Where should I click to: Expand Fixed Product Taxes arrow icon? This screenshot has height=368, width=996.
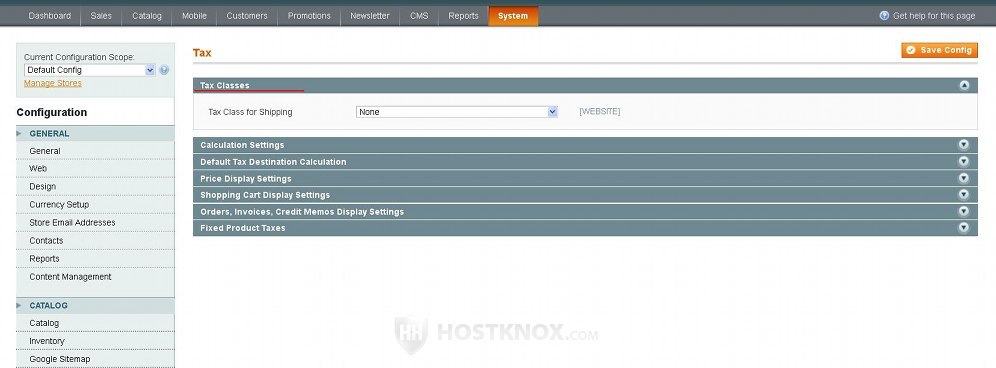(x=964, y=228)
